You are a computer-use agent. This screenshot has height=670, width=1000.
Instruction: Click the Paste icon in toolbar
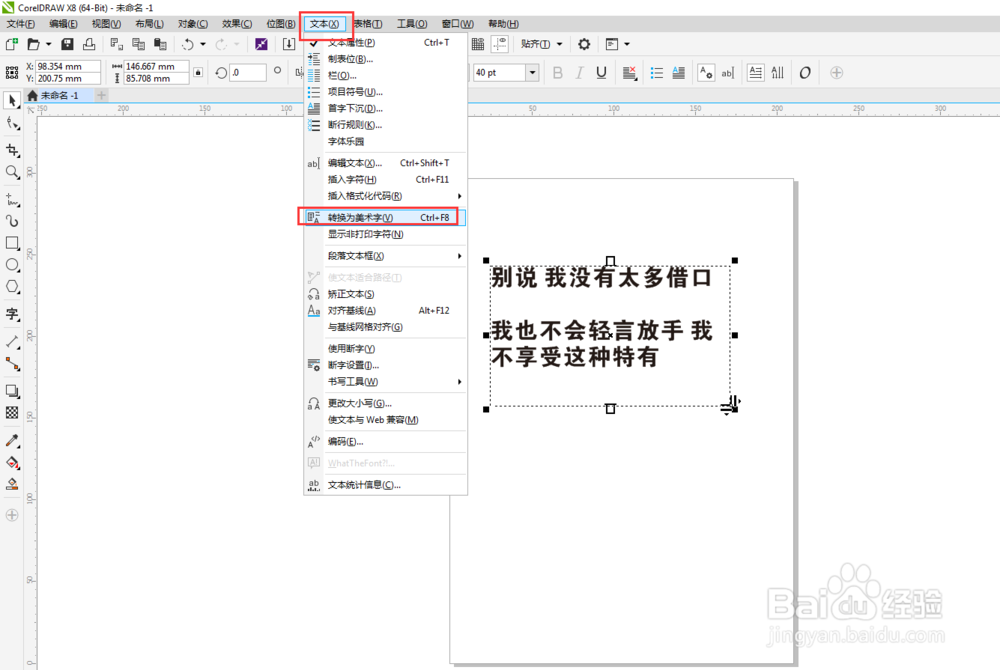pos(160,44)
